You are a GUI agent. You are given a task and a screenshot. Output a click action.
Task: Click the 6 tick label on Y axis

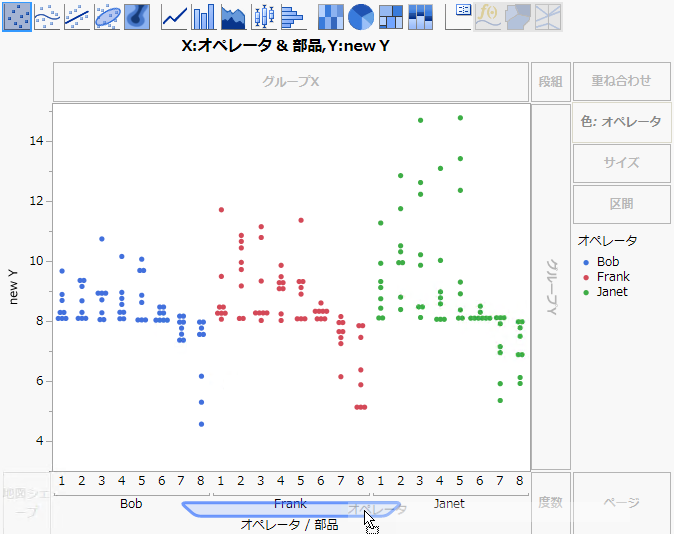click(40, 381)
